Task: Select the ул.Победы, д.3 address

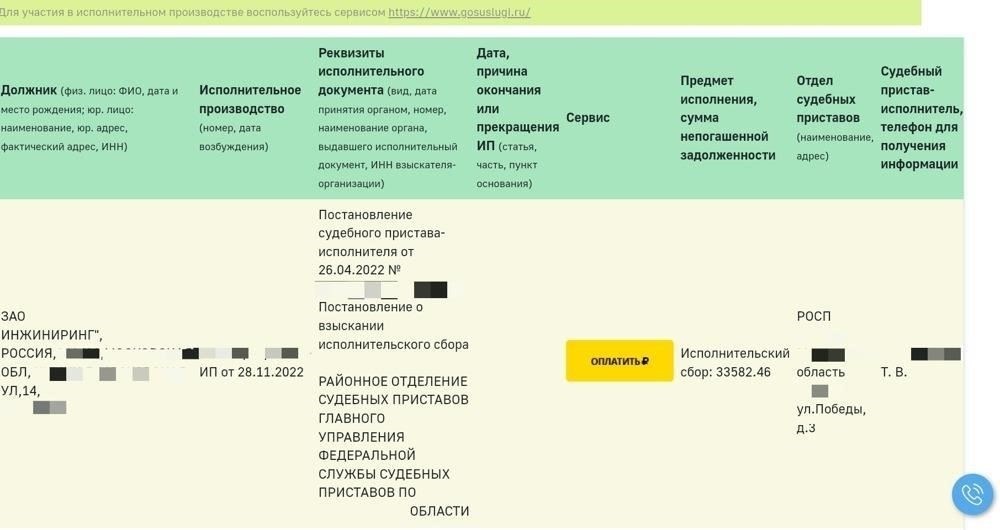Action: pyautogui.click(x=831, y=418)
